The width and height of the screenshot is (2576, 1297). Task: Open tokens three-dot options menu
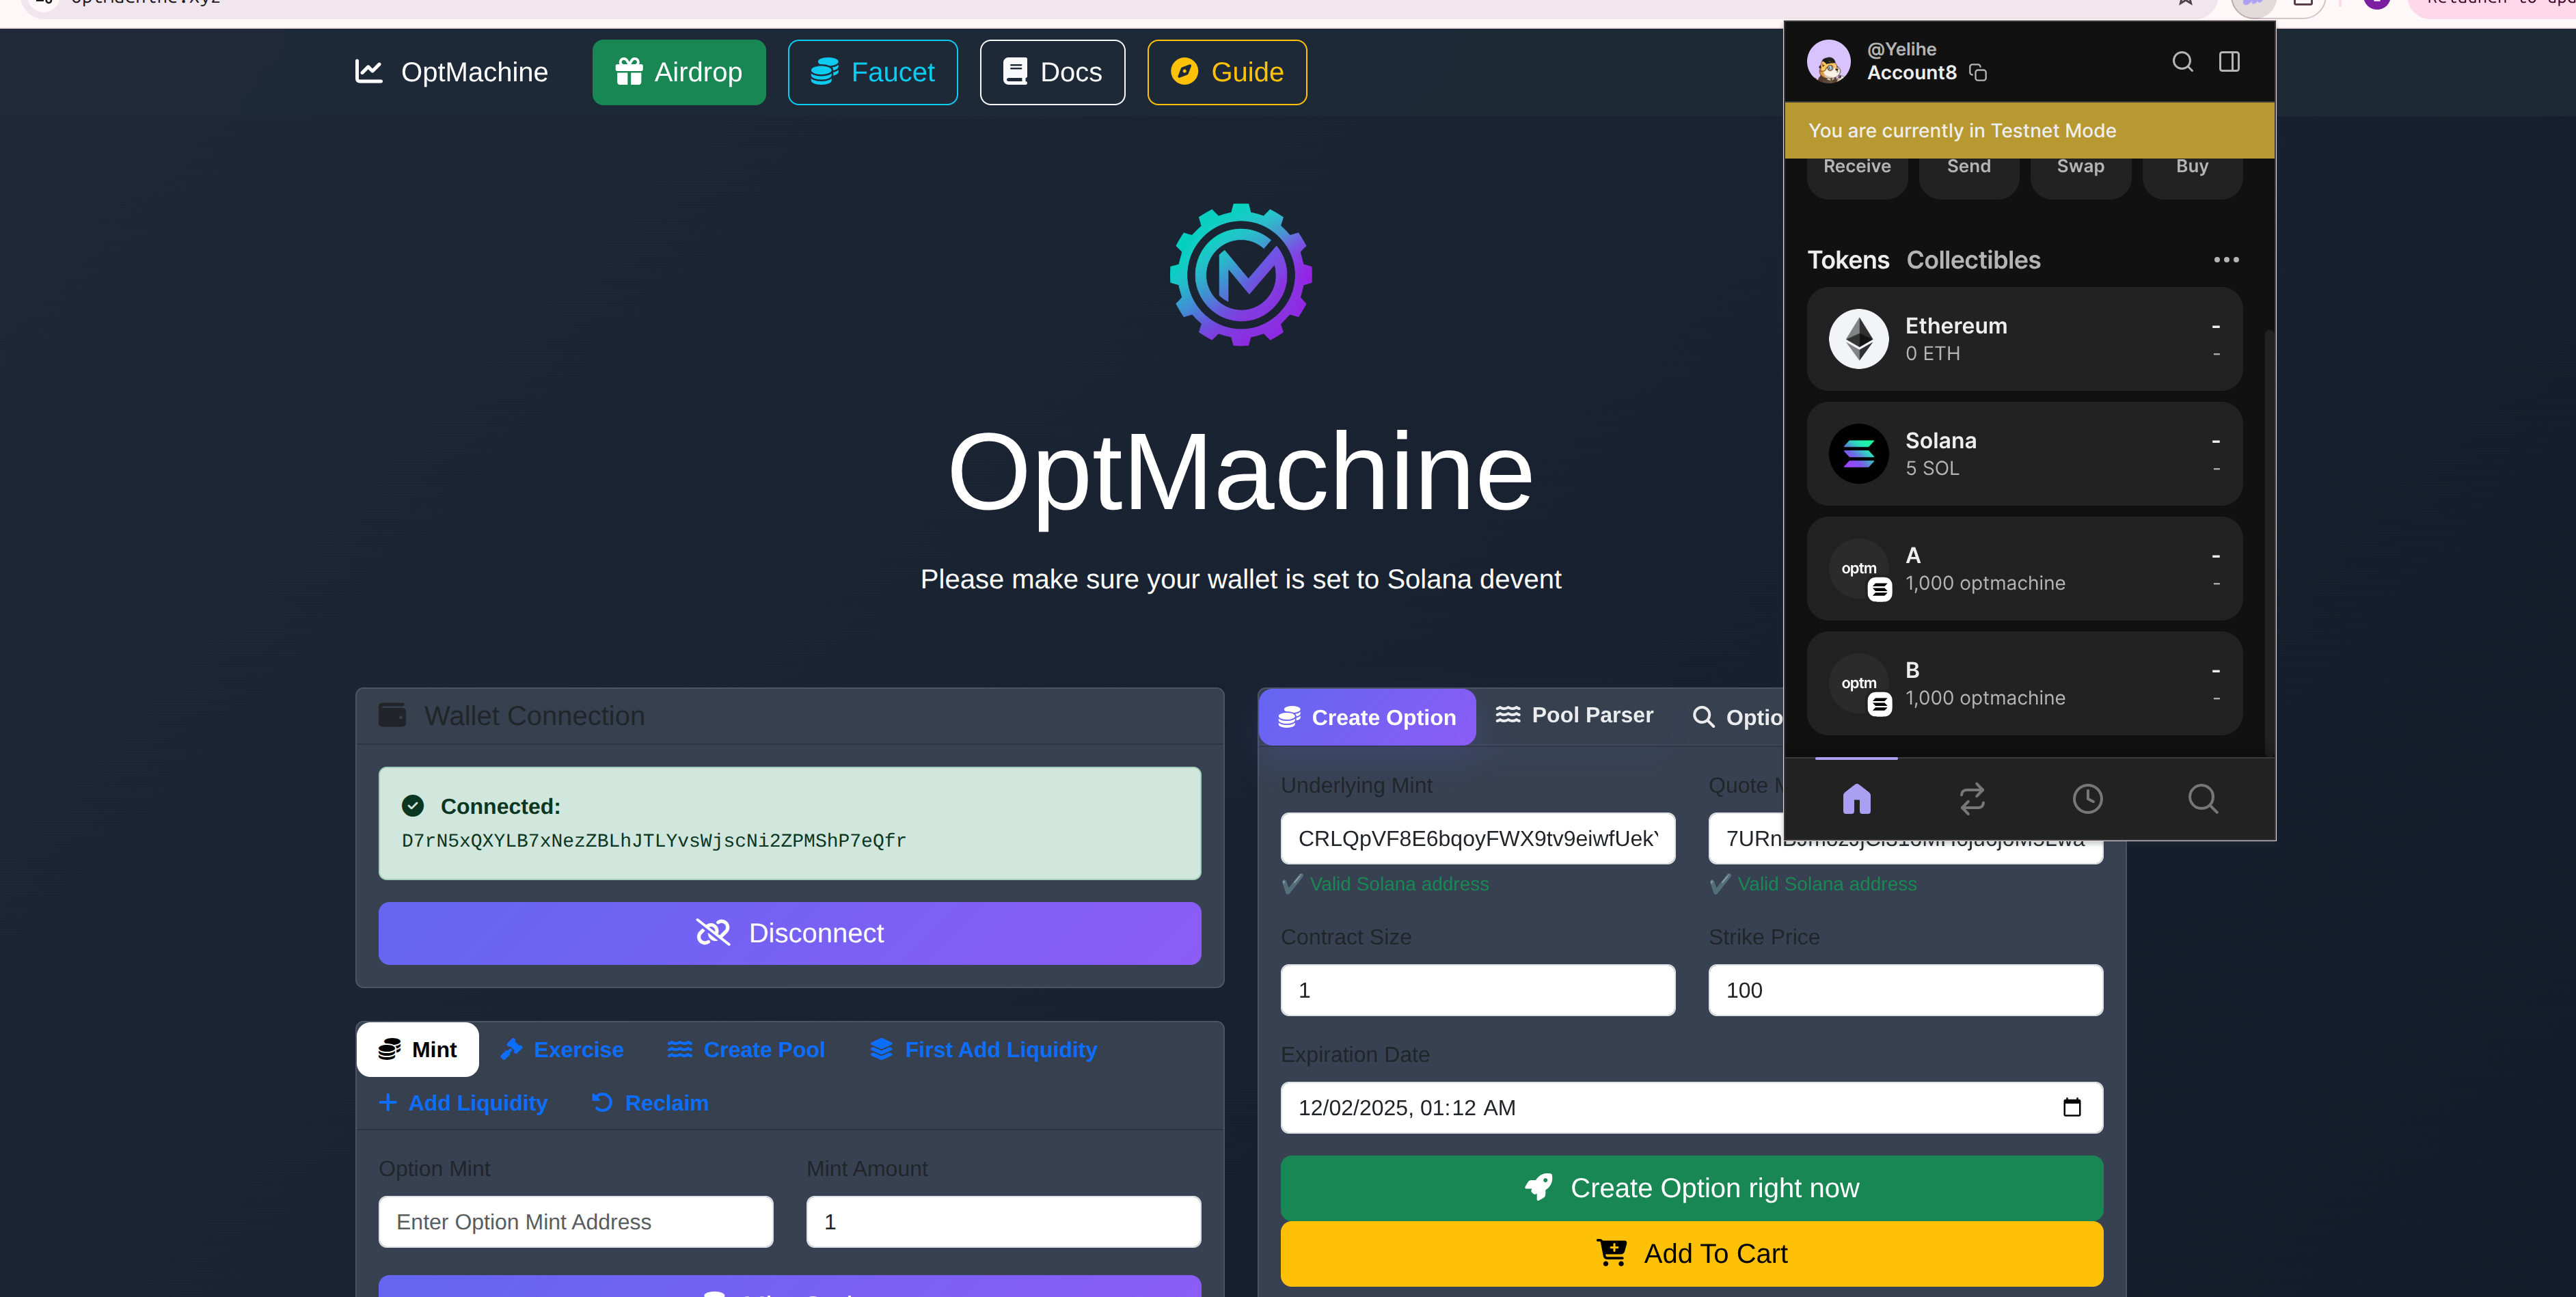click(x=2226, y=260)
